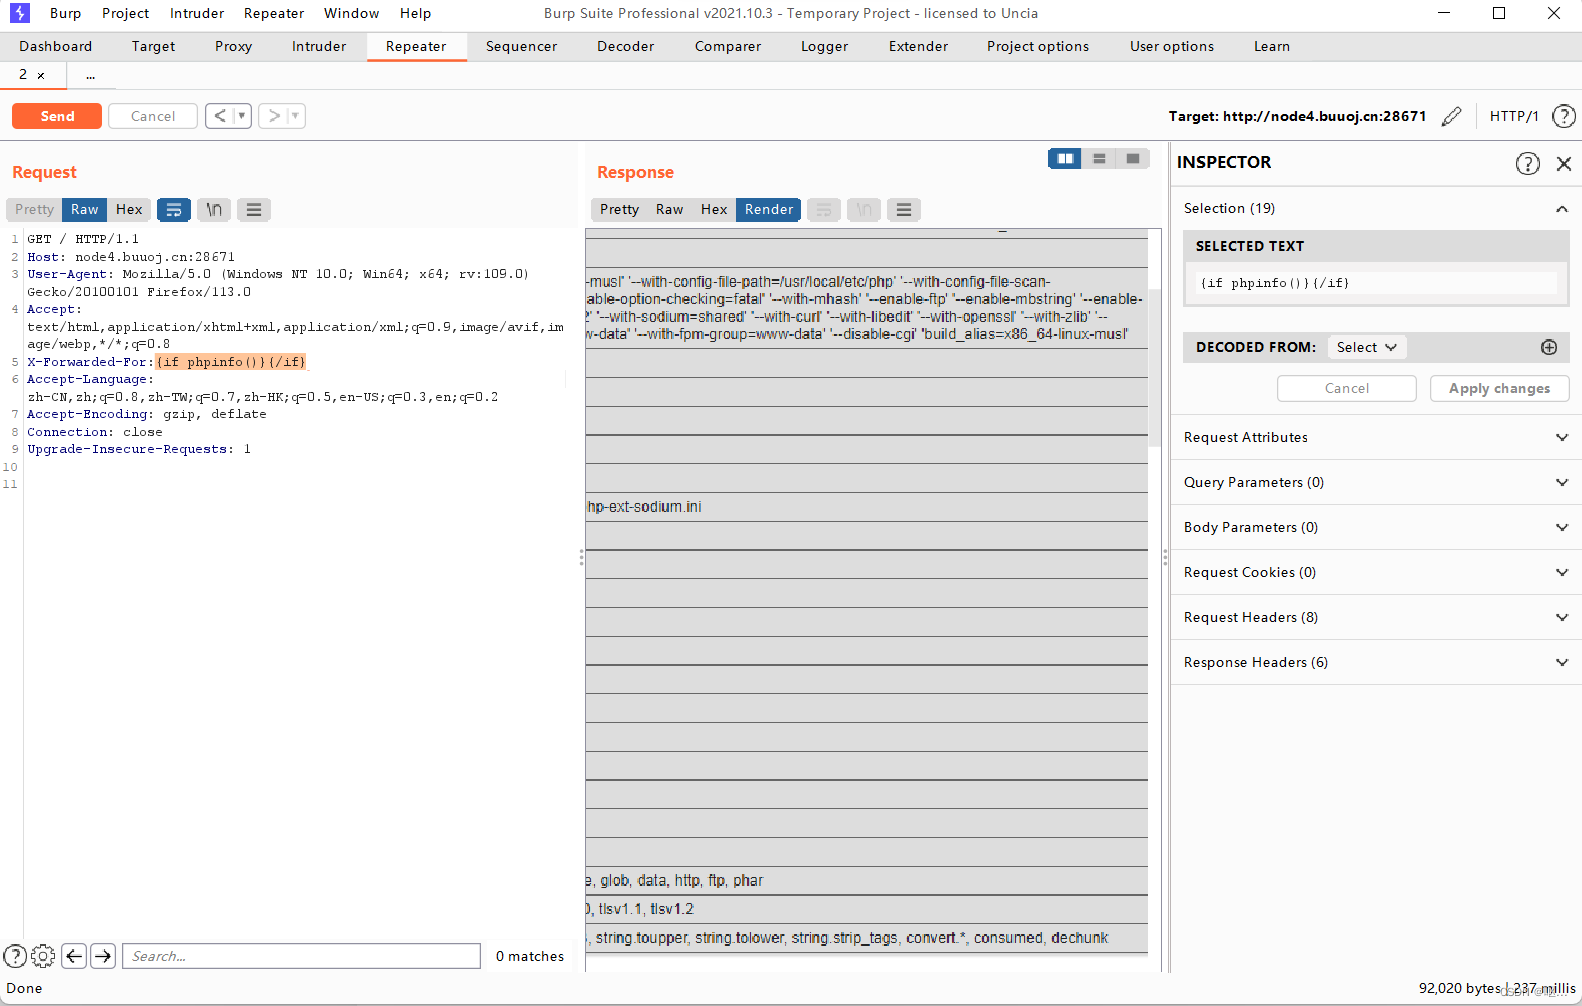Open new repeater tab ellipsis
This screenshot has height=1006, width=1582.
click(90, 75)
